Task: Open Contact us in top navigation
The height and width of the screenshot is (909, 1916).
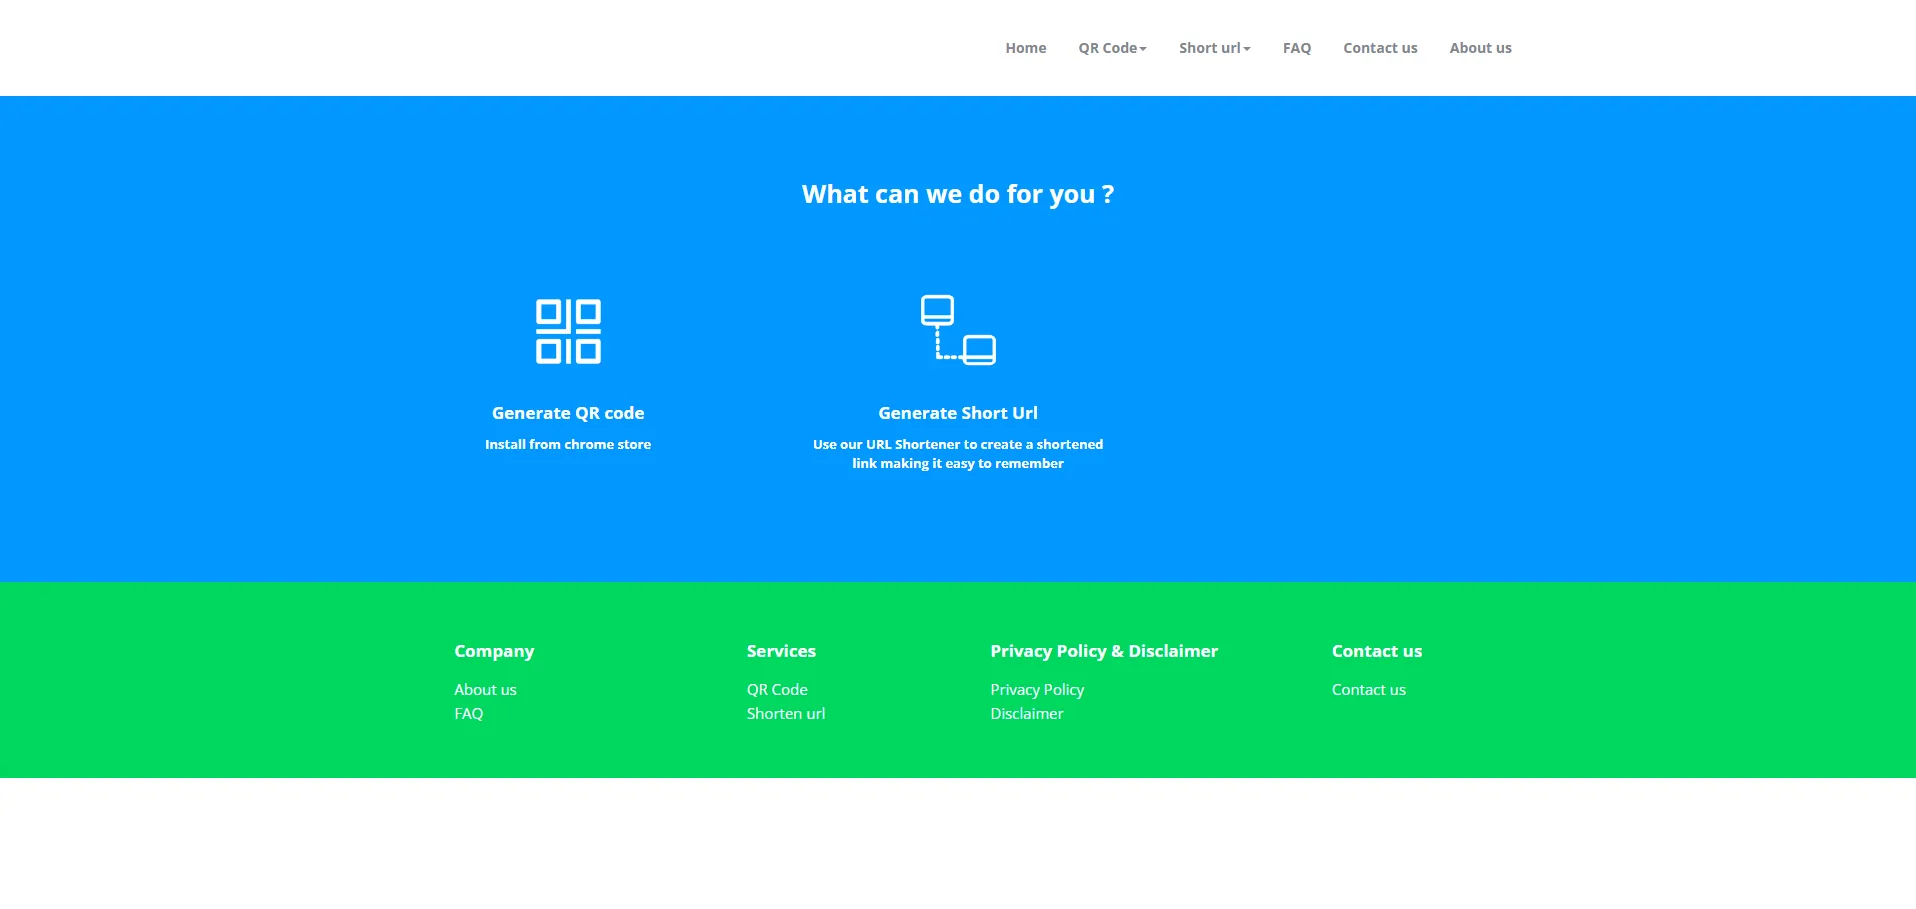Action: [1379, 48]
